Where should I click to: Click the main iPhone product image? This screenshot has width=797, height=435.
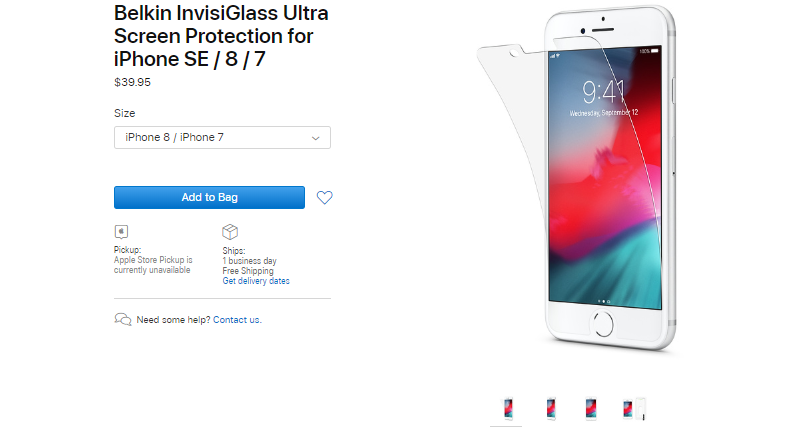pos(578,178)
